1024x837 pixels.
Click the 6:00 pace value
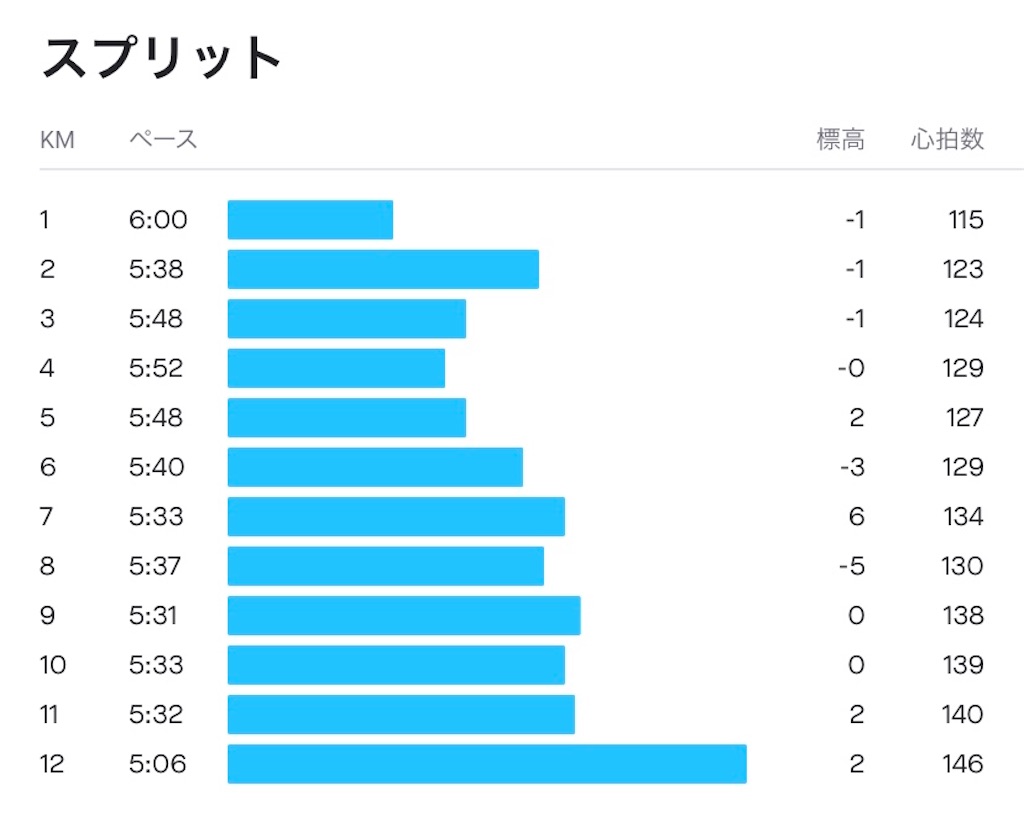(x=158, y=219)
